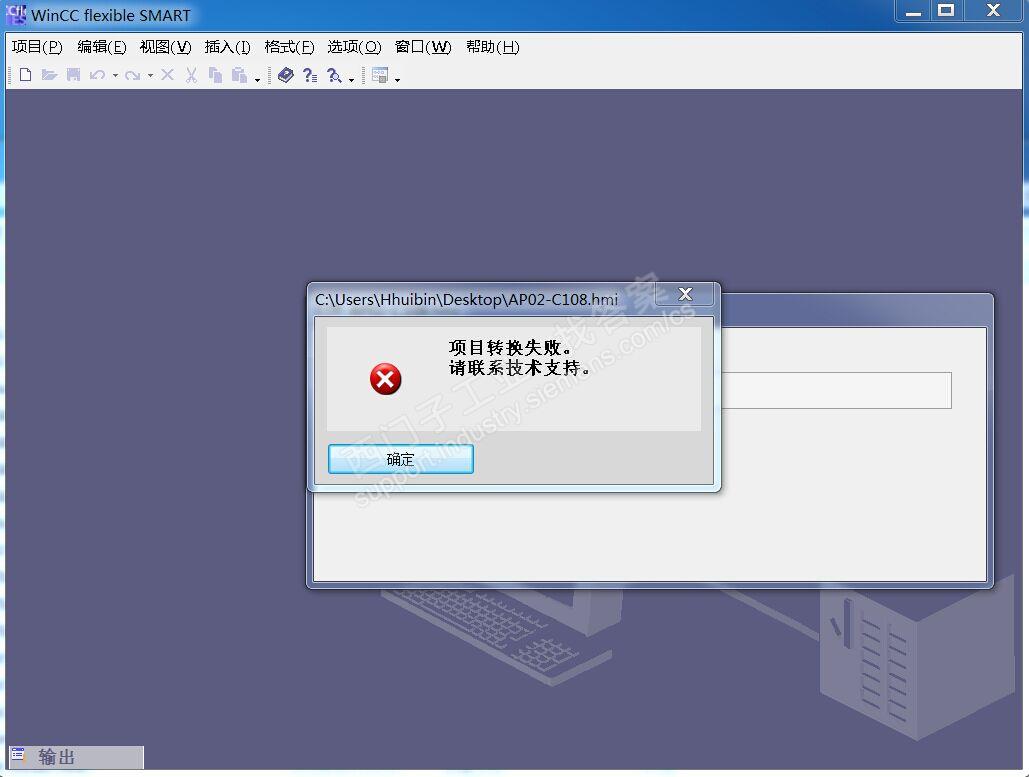Open the 窗口(W) menu

[423, 47]
